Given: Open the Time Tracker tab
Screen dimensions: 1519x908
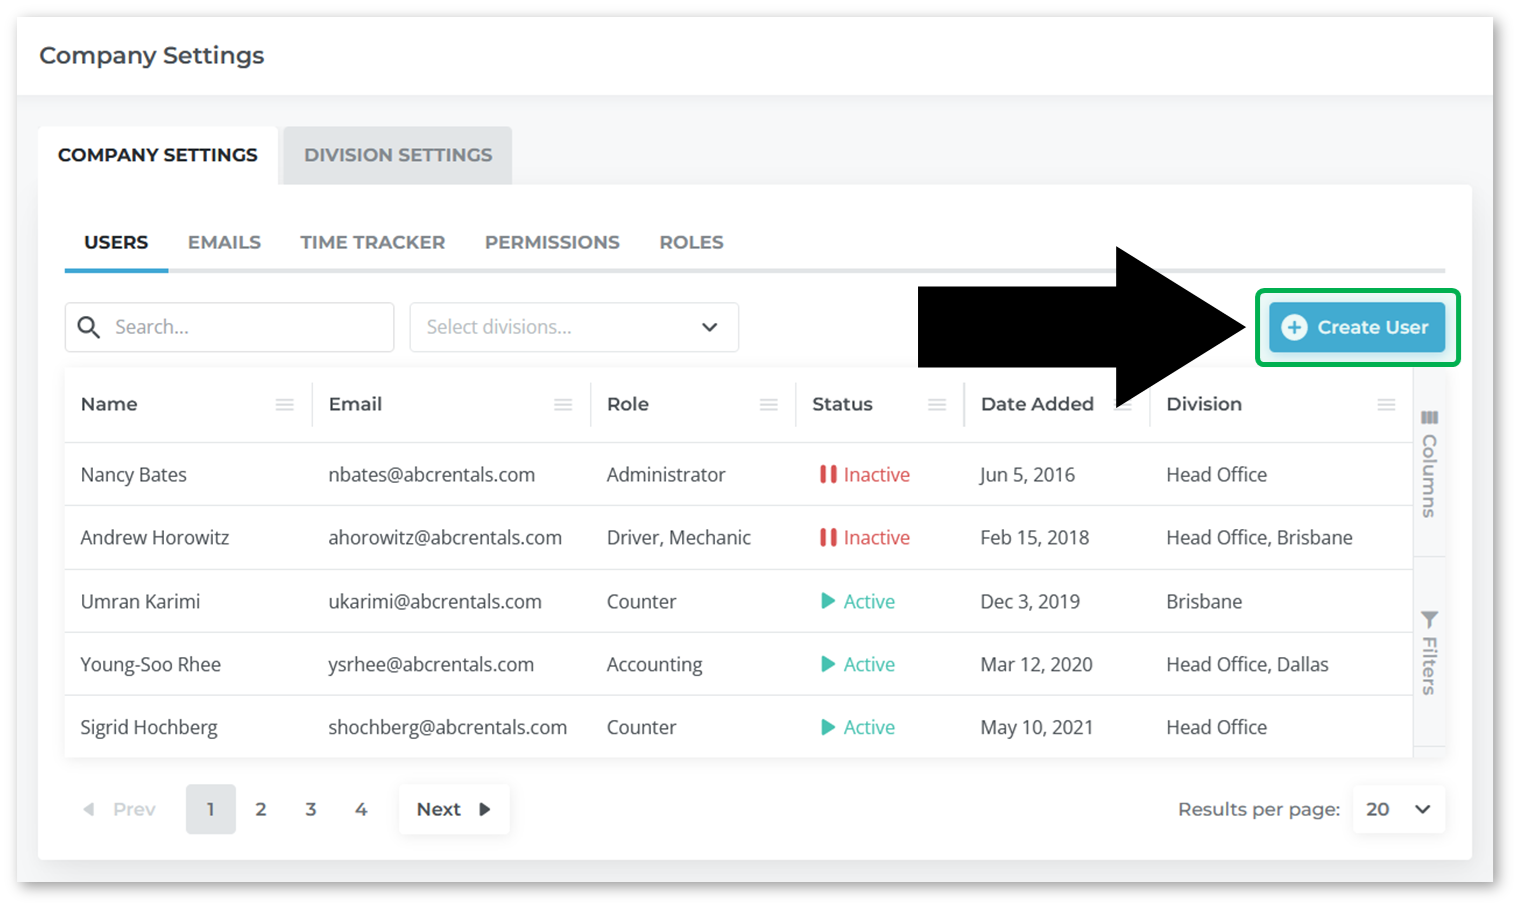Looking at the screenshot, I should [x=372, y=242].
